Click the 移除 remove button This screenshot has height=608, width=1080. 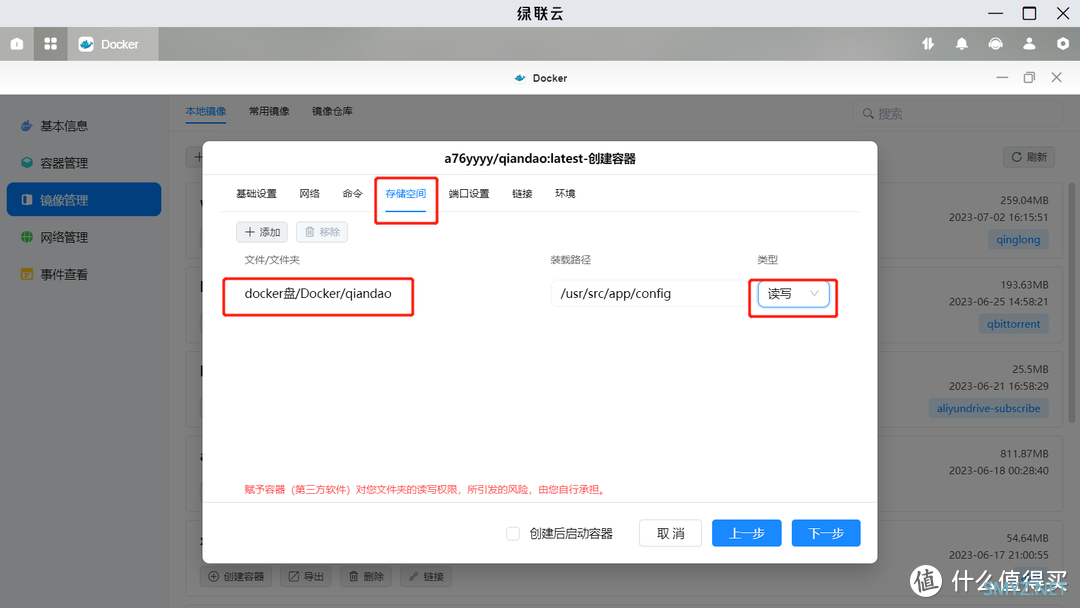click(322, 232)
